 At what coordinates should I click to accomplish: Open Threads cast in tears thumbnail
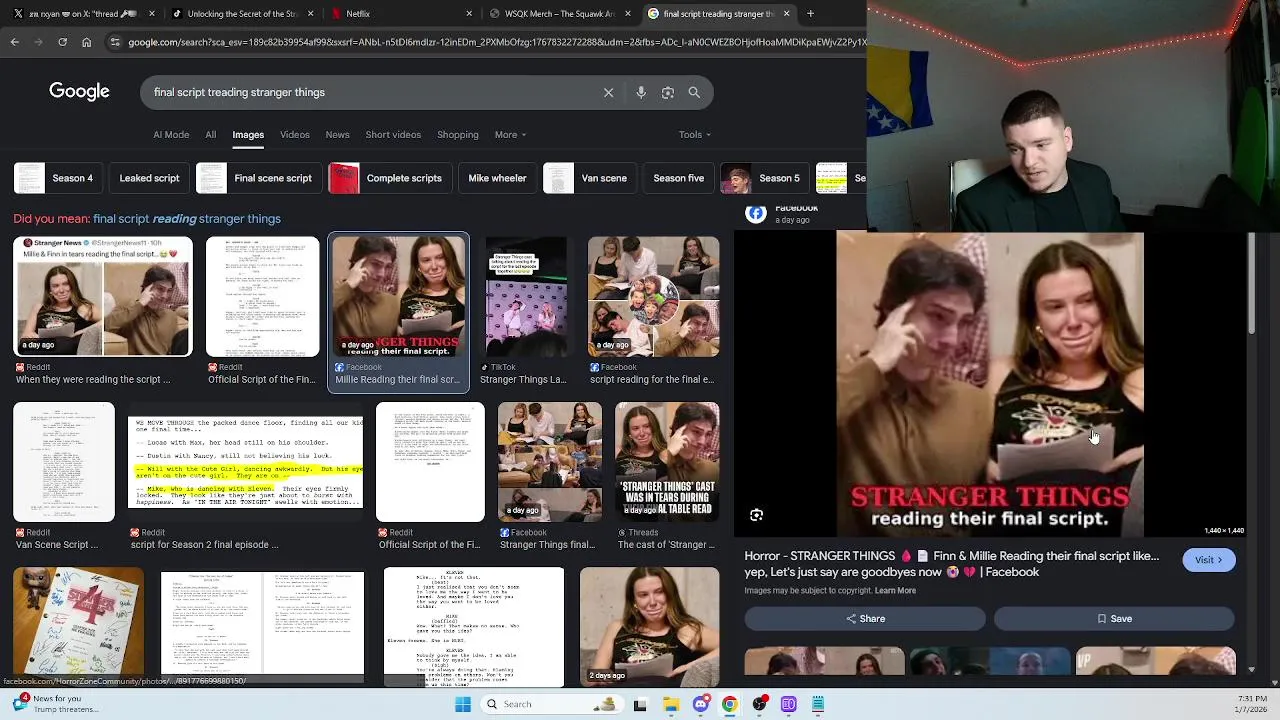point(667,462)
